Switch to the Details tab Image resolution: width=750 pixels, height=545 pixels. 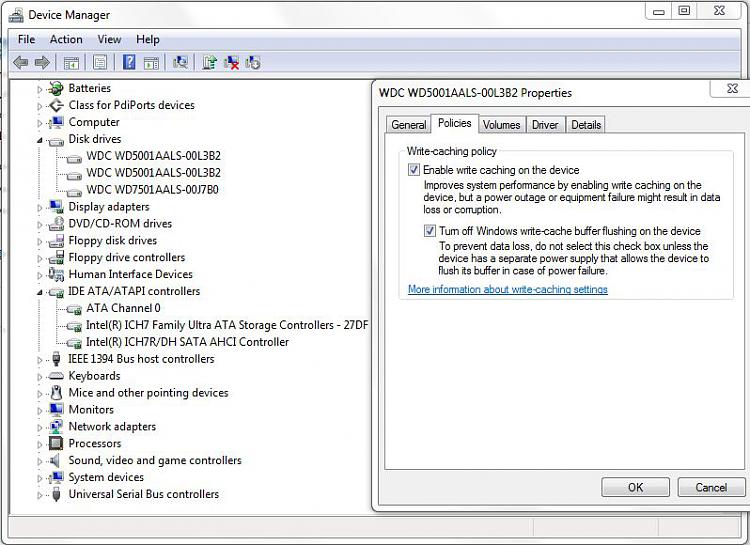tap(585, 125)
